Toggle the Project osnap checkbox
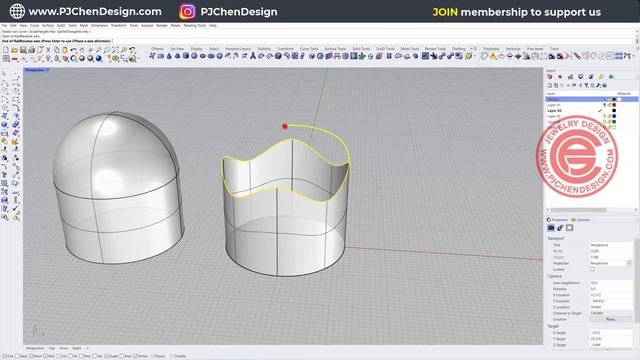This screenshot has height=360, width=640. click(151, 356)
